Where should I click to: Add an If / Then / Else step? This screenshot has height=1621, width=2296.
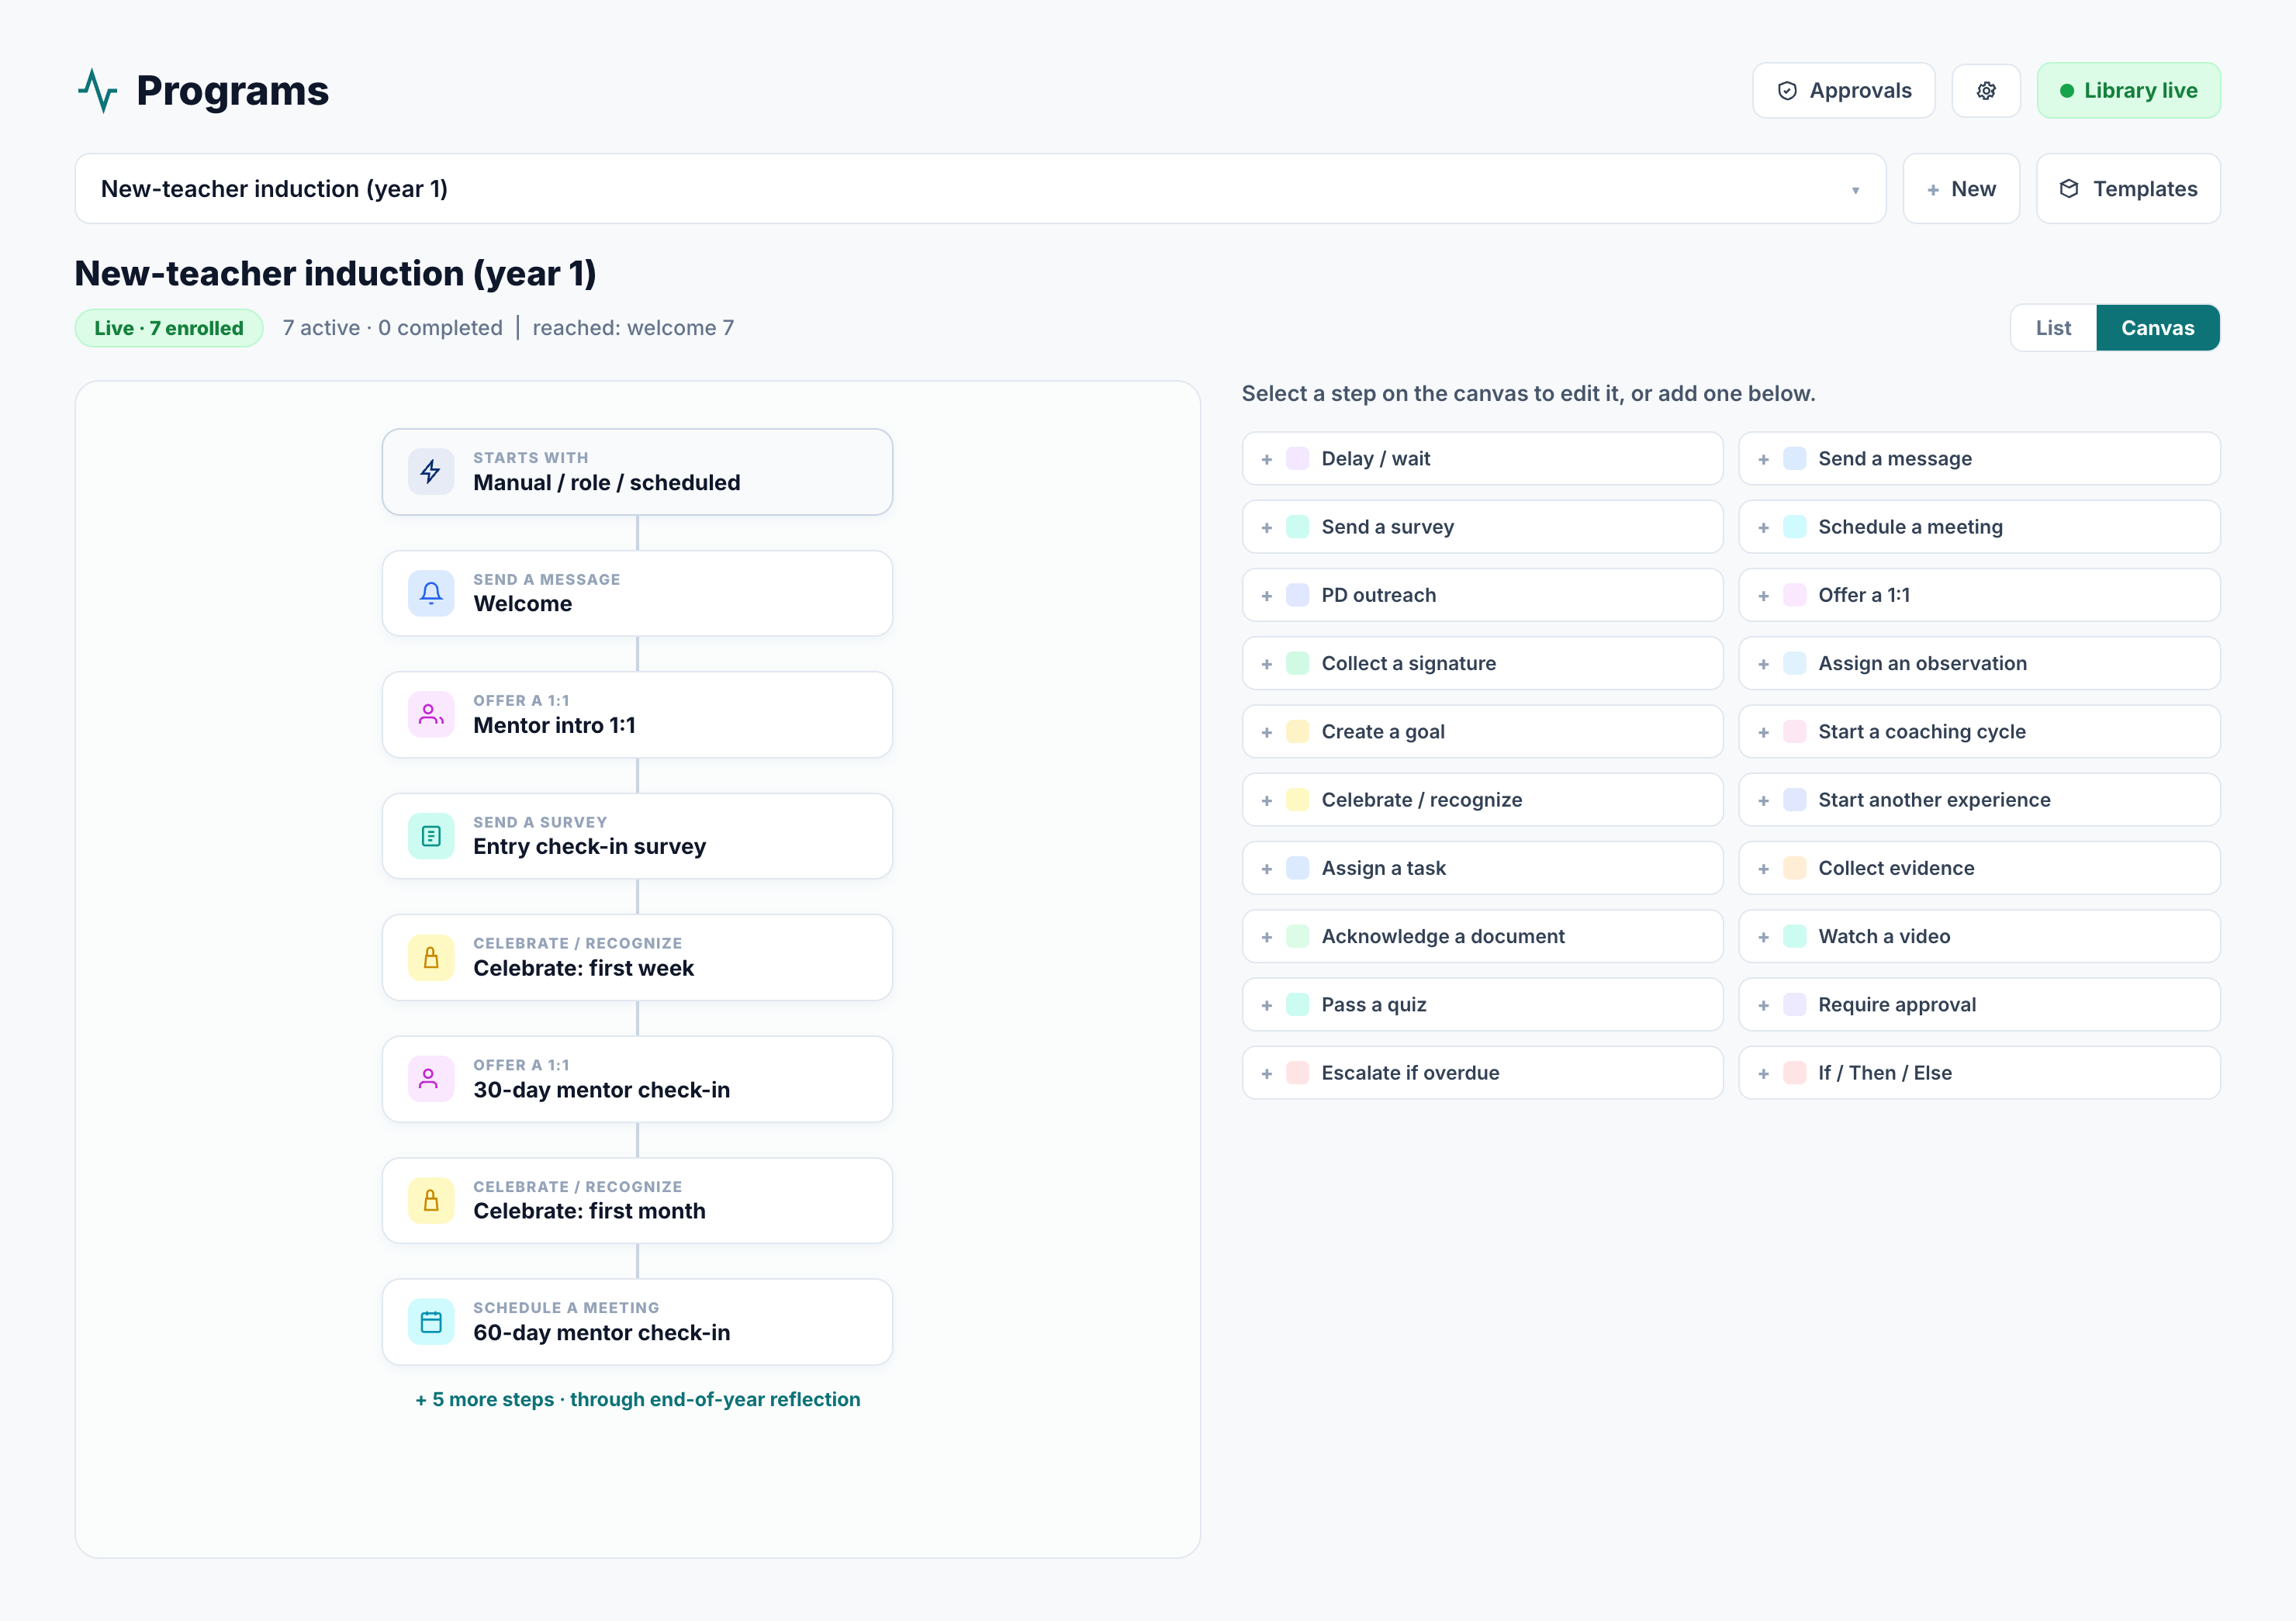coord(1979,1073)
